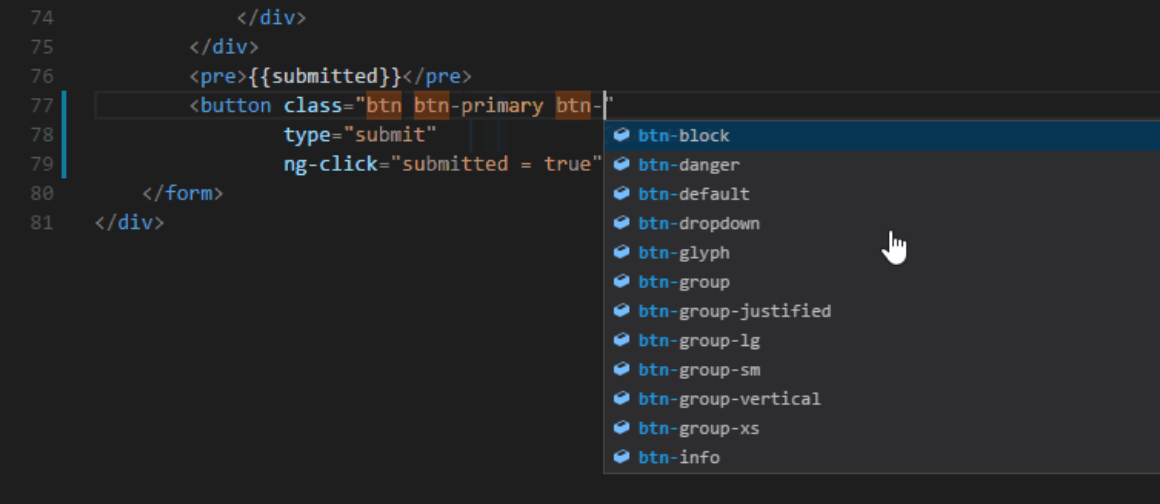Click line number 80 in the gutter
1160x504 pixels.
pos(42,193)
